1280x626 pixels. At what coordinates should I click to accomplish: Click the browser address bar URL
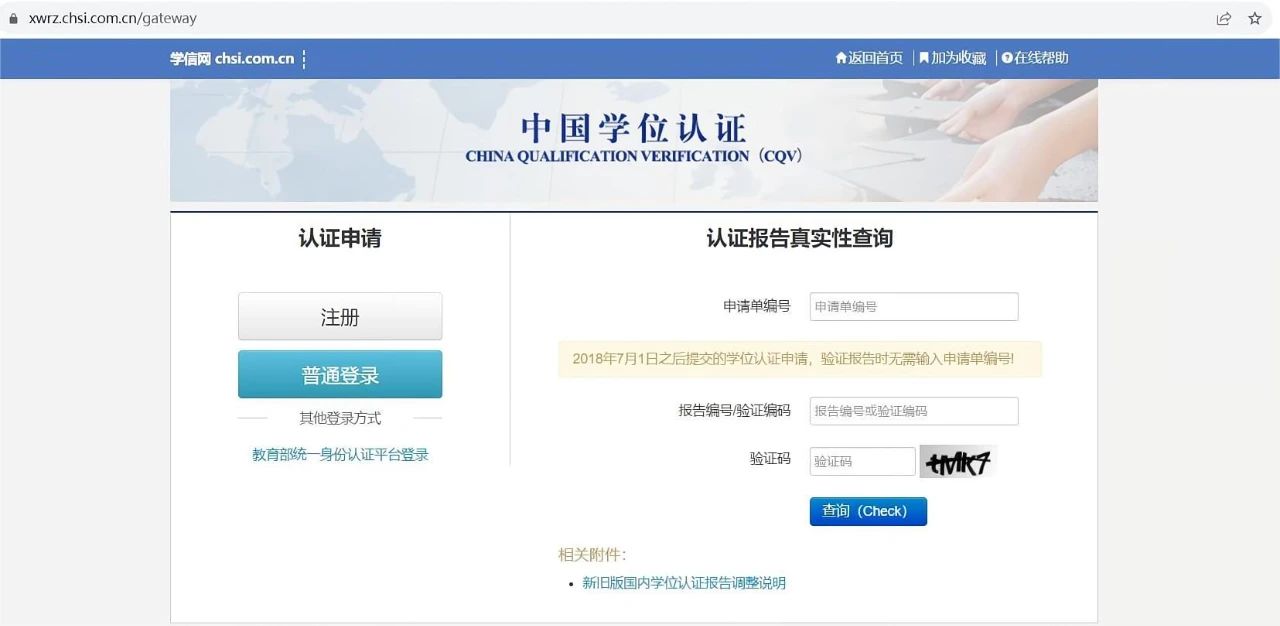[113, 18]
